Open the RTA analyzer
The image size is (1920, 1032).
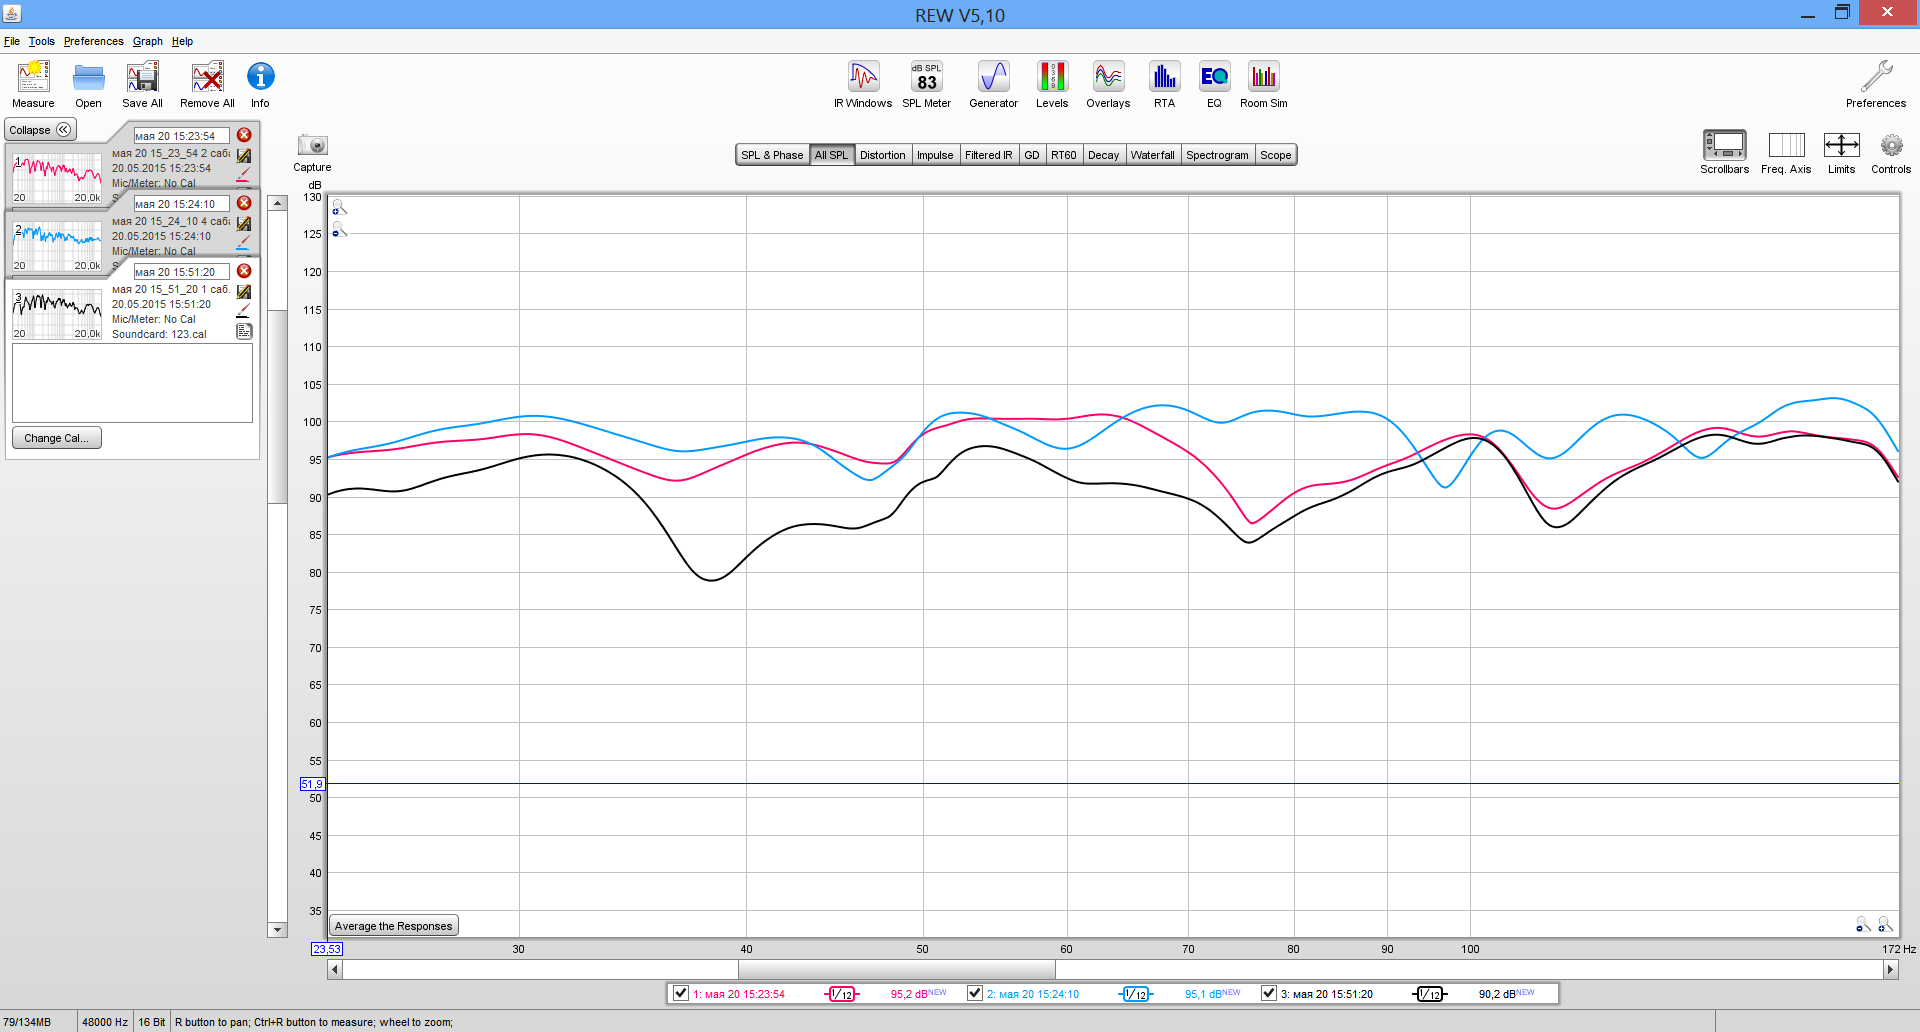coord(1164,77)
